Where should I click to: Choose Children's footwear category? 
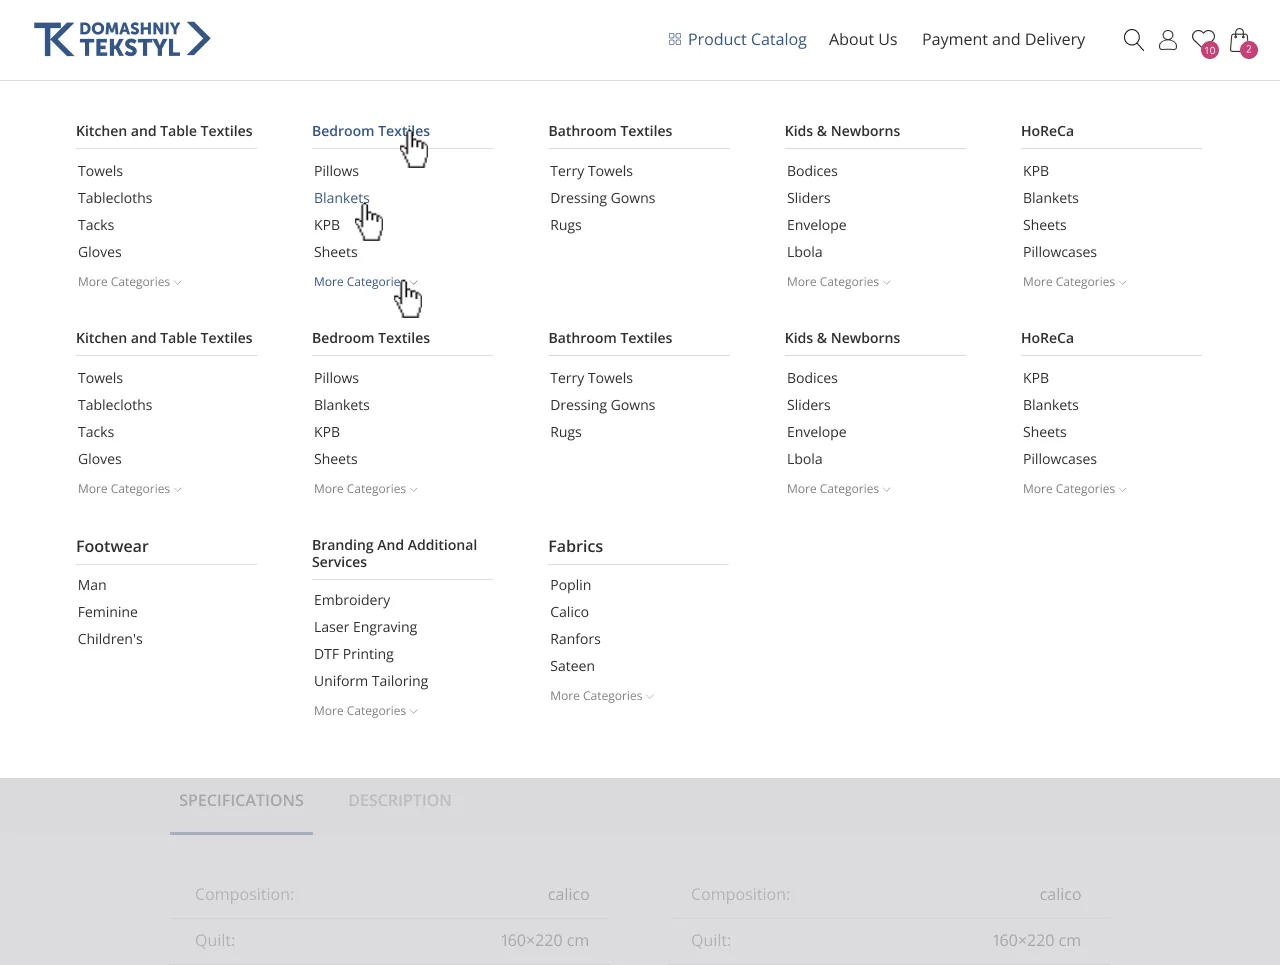[110, 639]
